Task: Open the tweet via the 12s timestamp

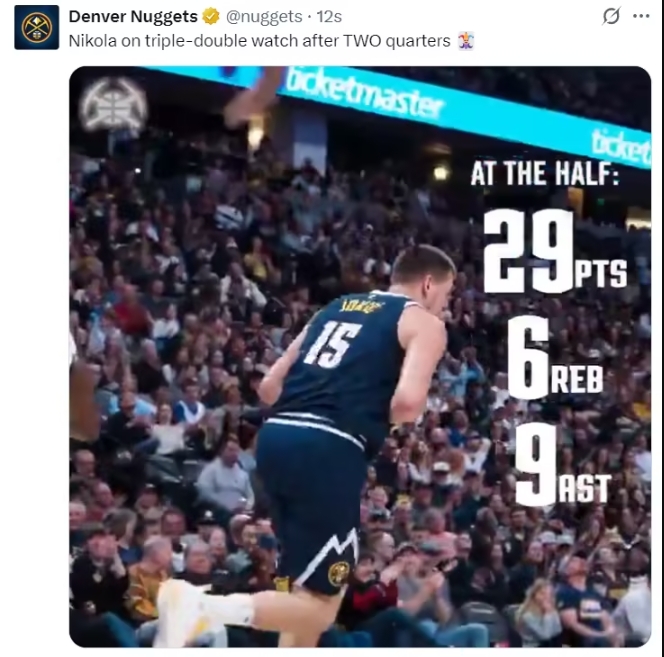Action: pos(329,17)
